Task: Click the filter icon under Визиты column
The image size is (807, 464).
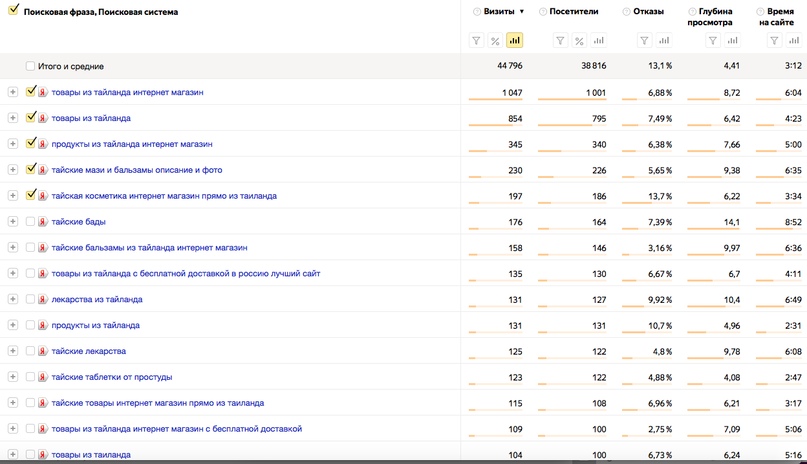Action: (x=477, y=41)
